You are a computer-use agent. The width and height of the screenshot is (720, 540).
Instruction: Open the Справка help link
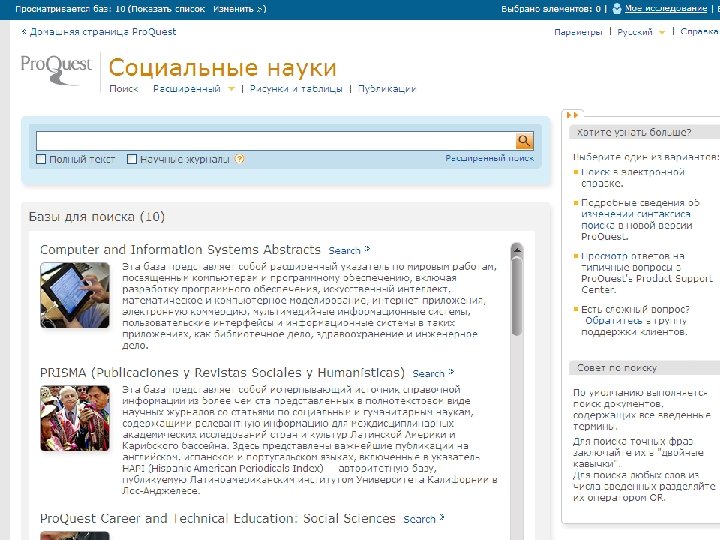click(699, 32)
